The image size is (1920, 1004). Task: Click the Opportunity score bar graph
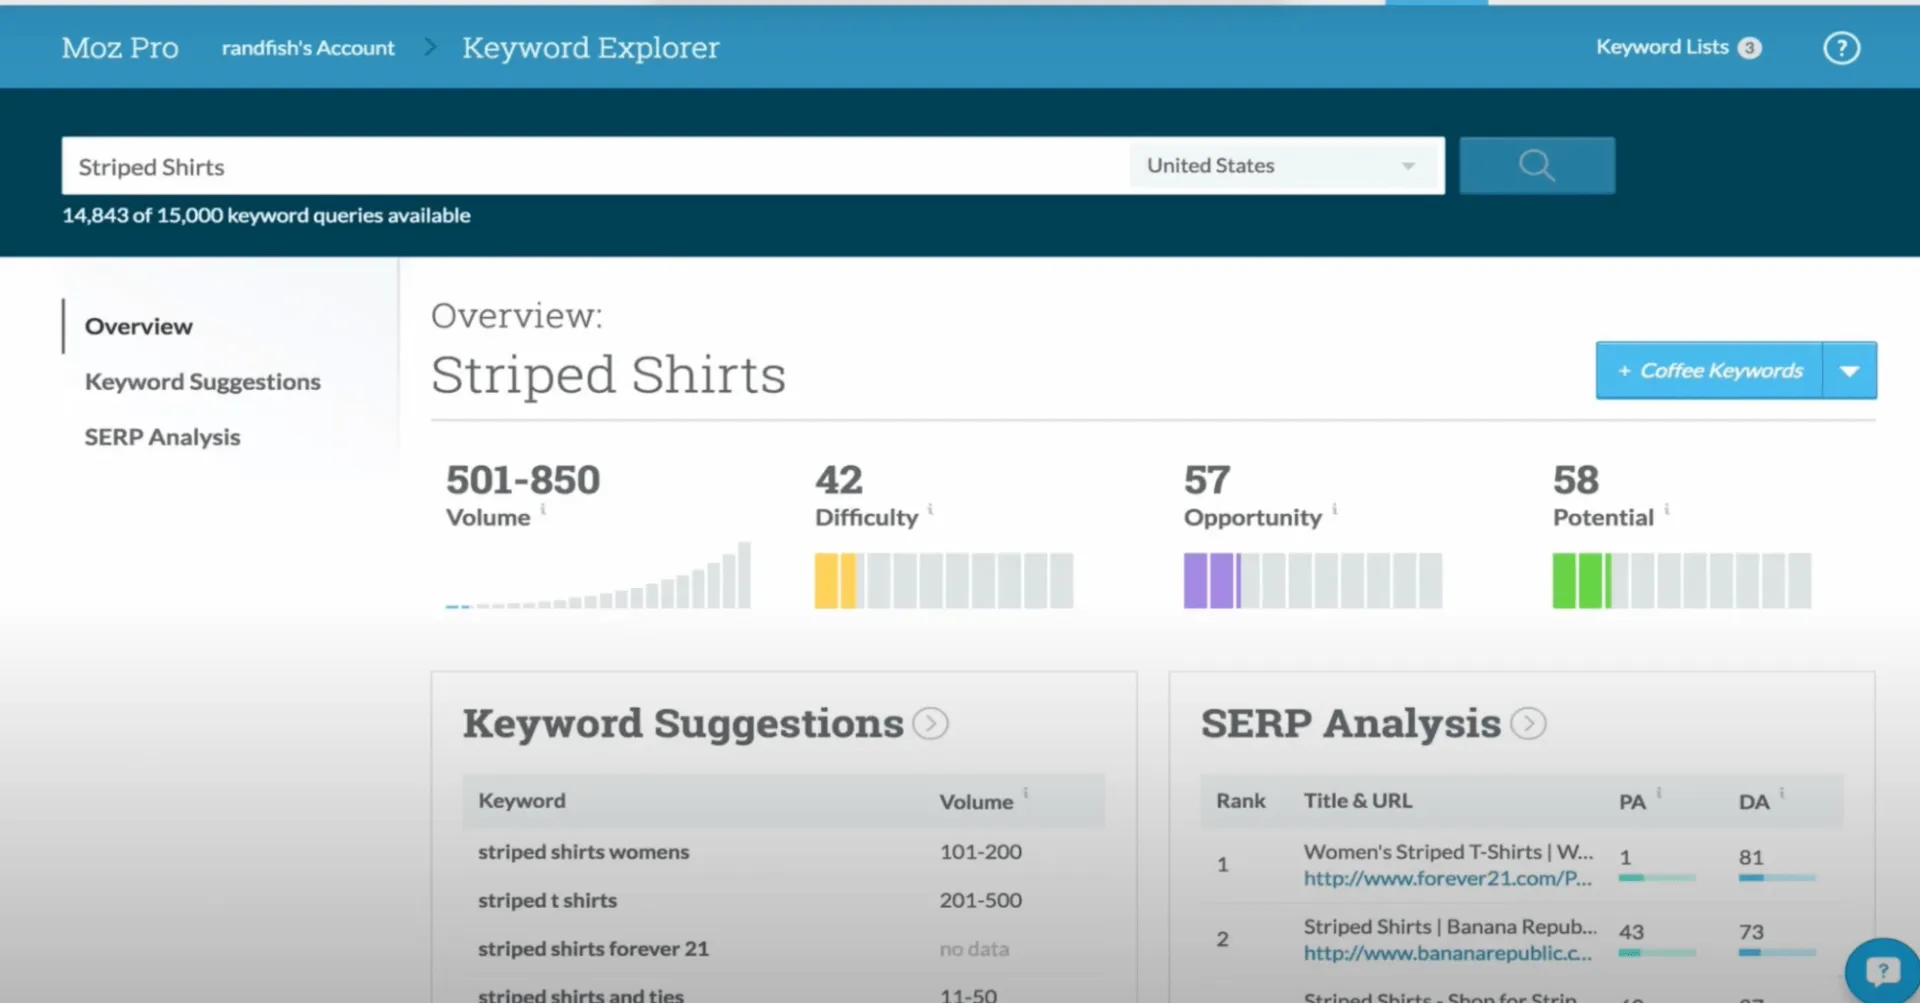pyautogui.click(x=1312, y=580)
